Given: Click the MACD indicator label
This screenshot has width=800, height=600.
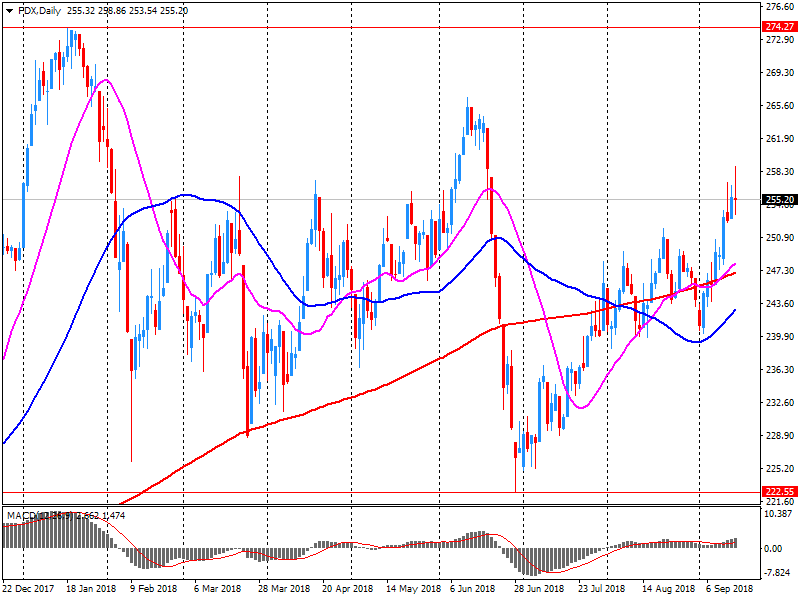Looking at the screenshot, I should [66, 516].
